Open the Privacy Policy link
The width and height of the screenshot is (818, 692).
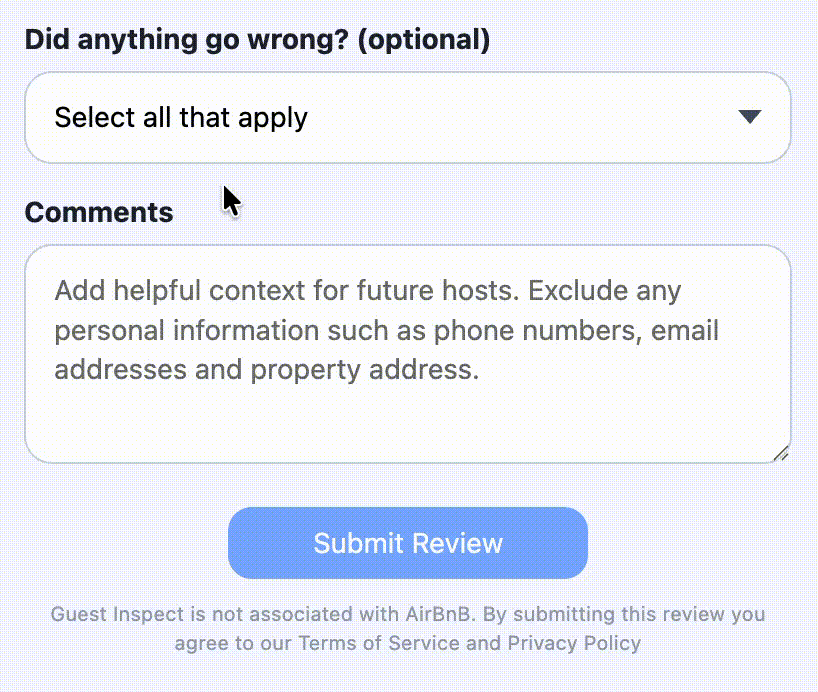click(574, 642)
